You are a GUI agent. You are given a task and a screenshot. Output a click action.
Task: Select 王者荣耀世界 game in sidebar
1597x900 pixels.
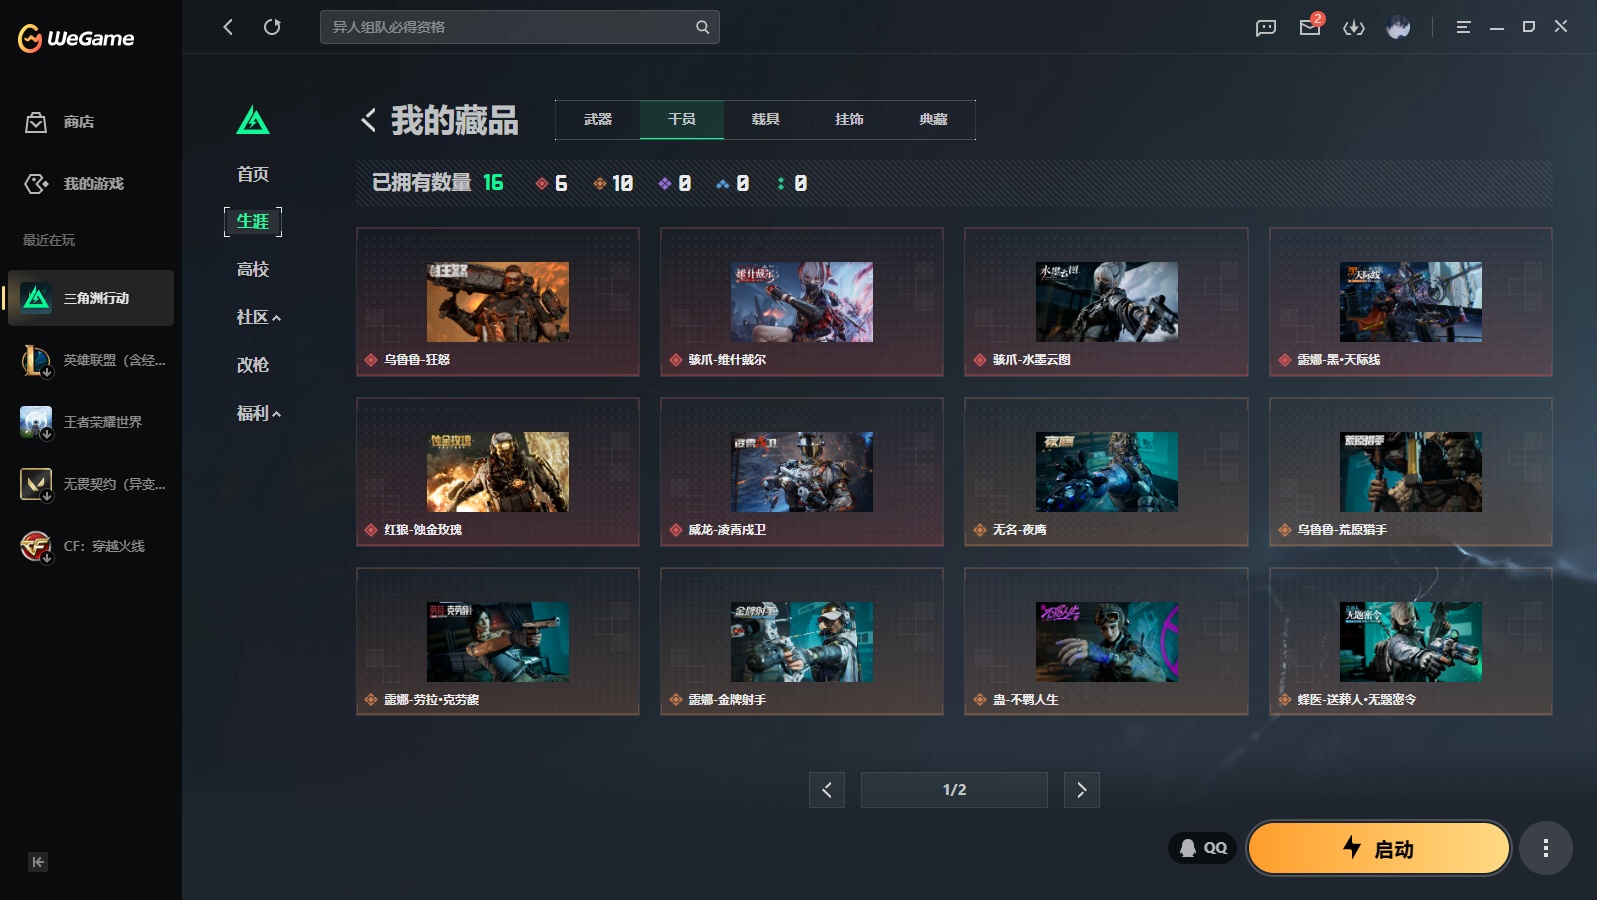91,422
